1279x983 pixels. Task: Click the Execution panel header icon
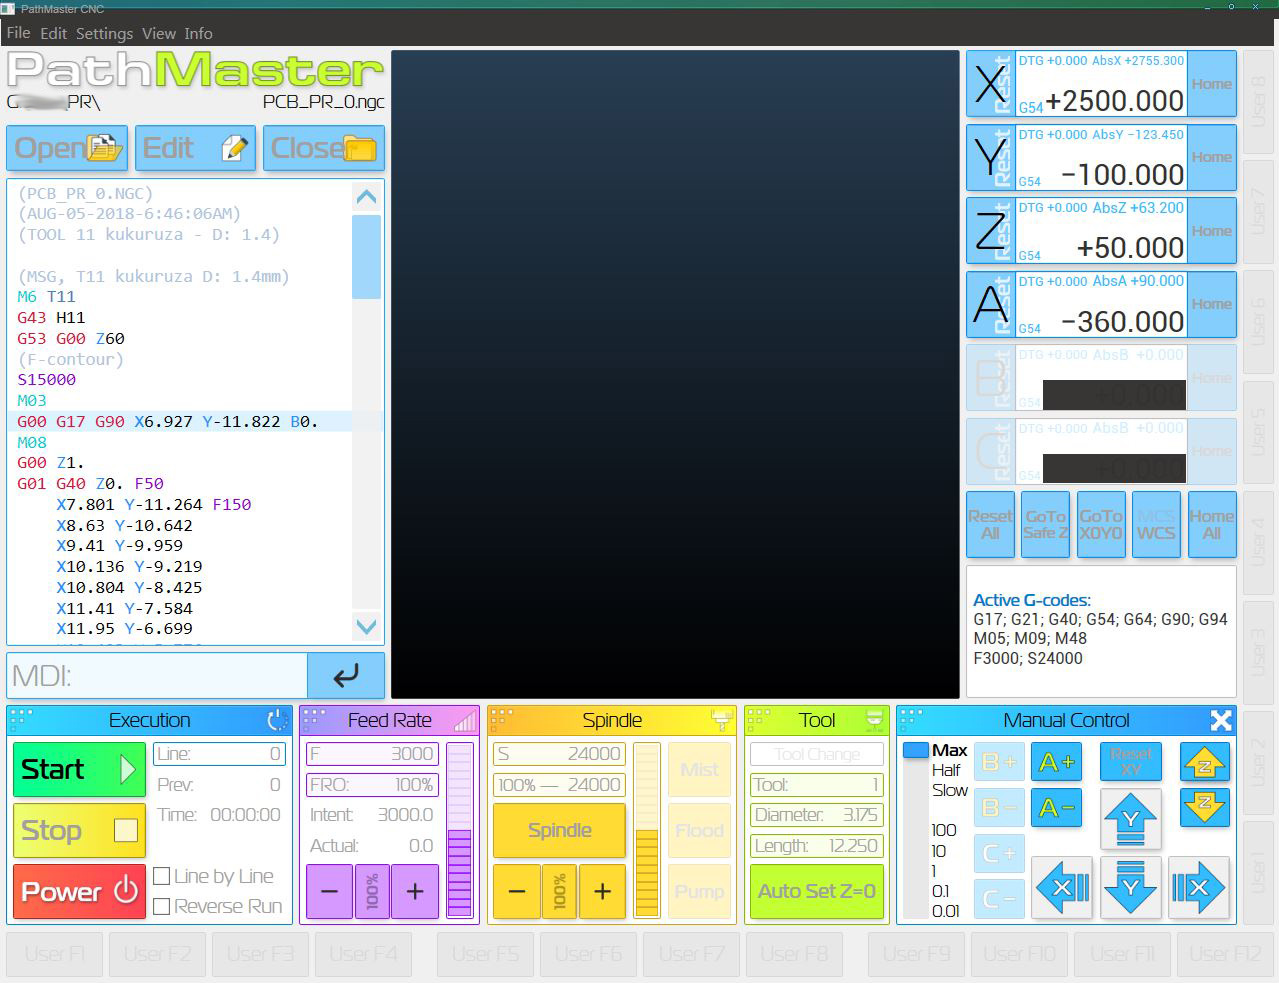pyautogui.click(x=277, y=720)
